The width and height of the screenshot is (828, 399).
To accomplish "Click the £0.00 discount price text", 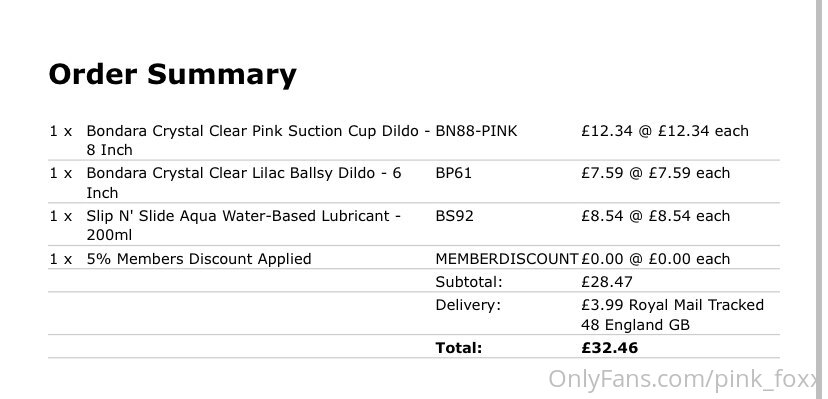I will point(655,259).
